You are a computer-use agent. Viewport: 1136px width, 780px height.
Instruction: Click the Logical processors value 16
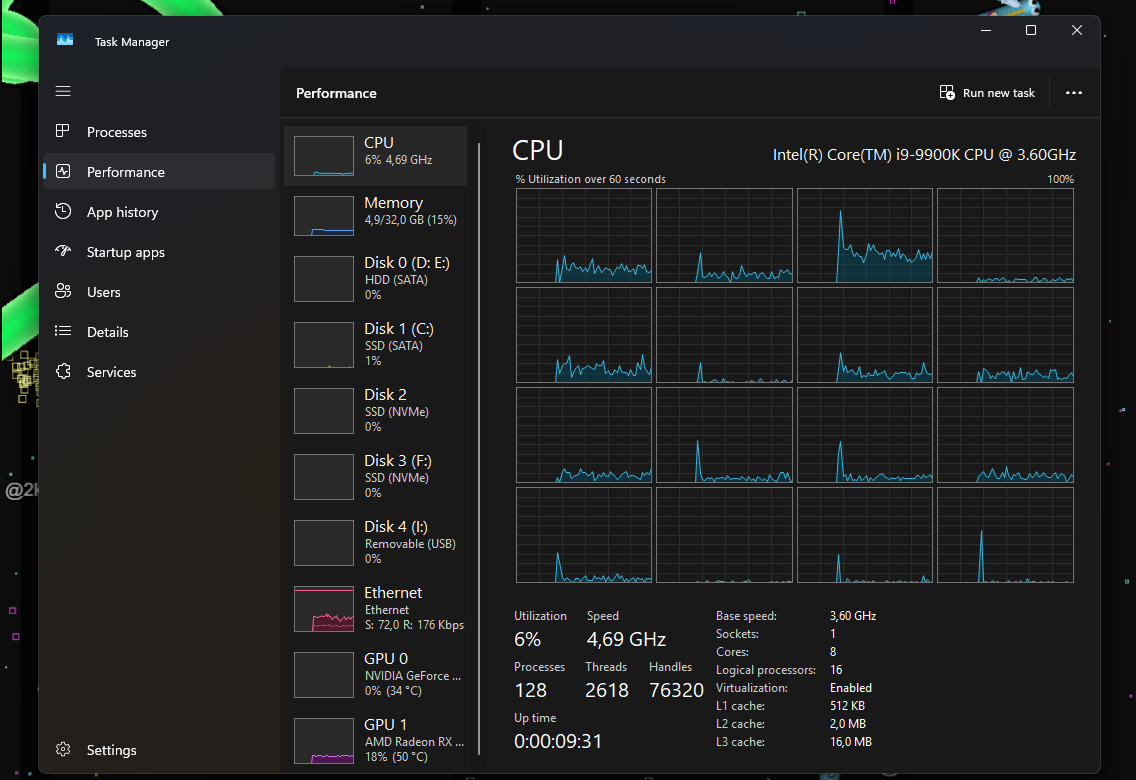click(x=836, y=670)
